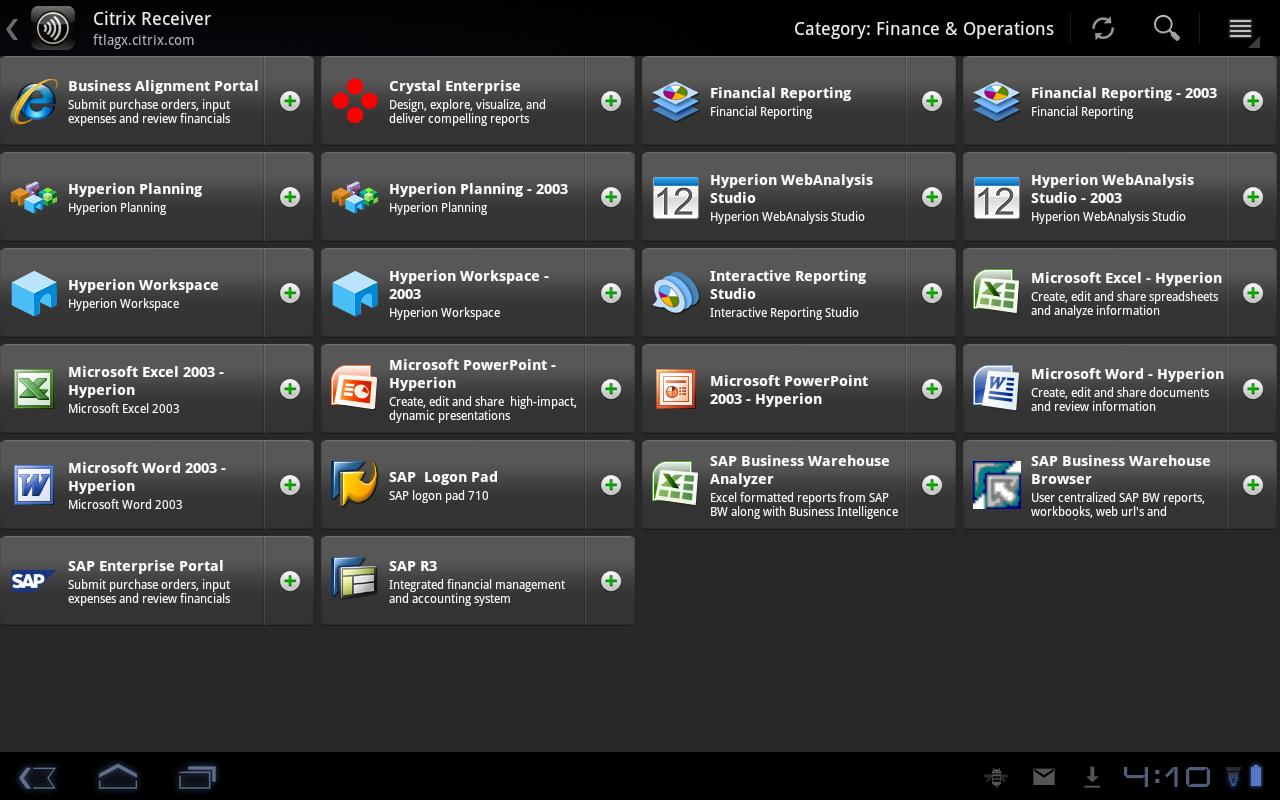
Task: Click the SAP Enterprise Portal logo icon
Action: click(x=33, y=581)
